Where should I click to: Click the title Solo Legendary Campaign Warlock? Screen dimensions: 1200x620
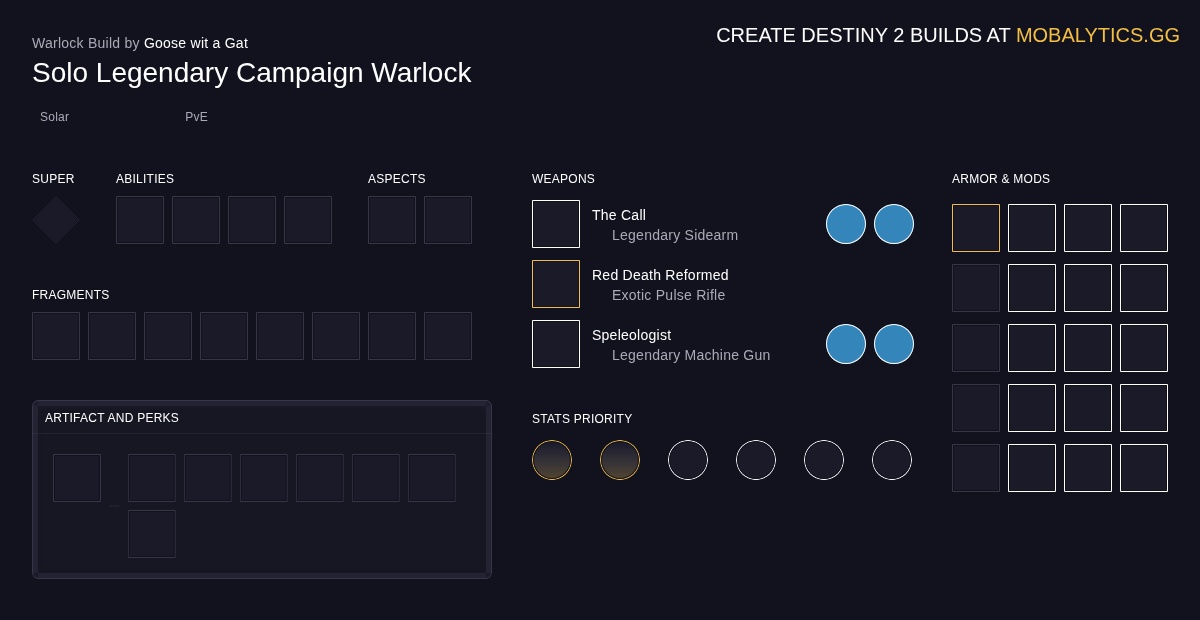[x=251, y=73]
